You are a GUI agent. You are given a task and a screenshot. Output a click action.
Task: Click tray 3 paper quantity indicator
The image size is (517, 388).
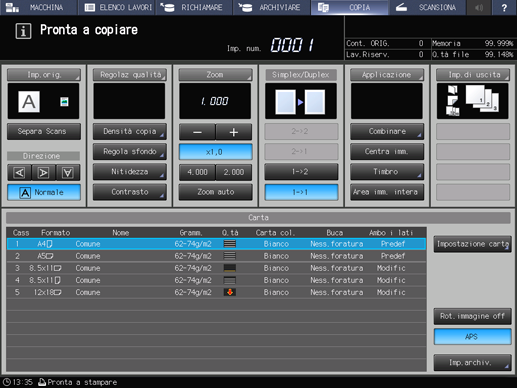pyautogui.click(x=230, y=268)
